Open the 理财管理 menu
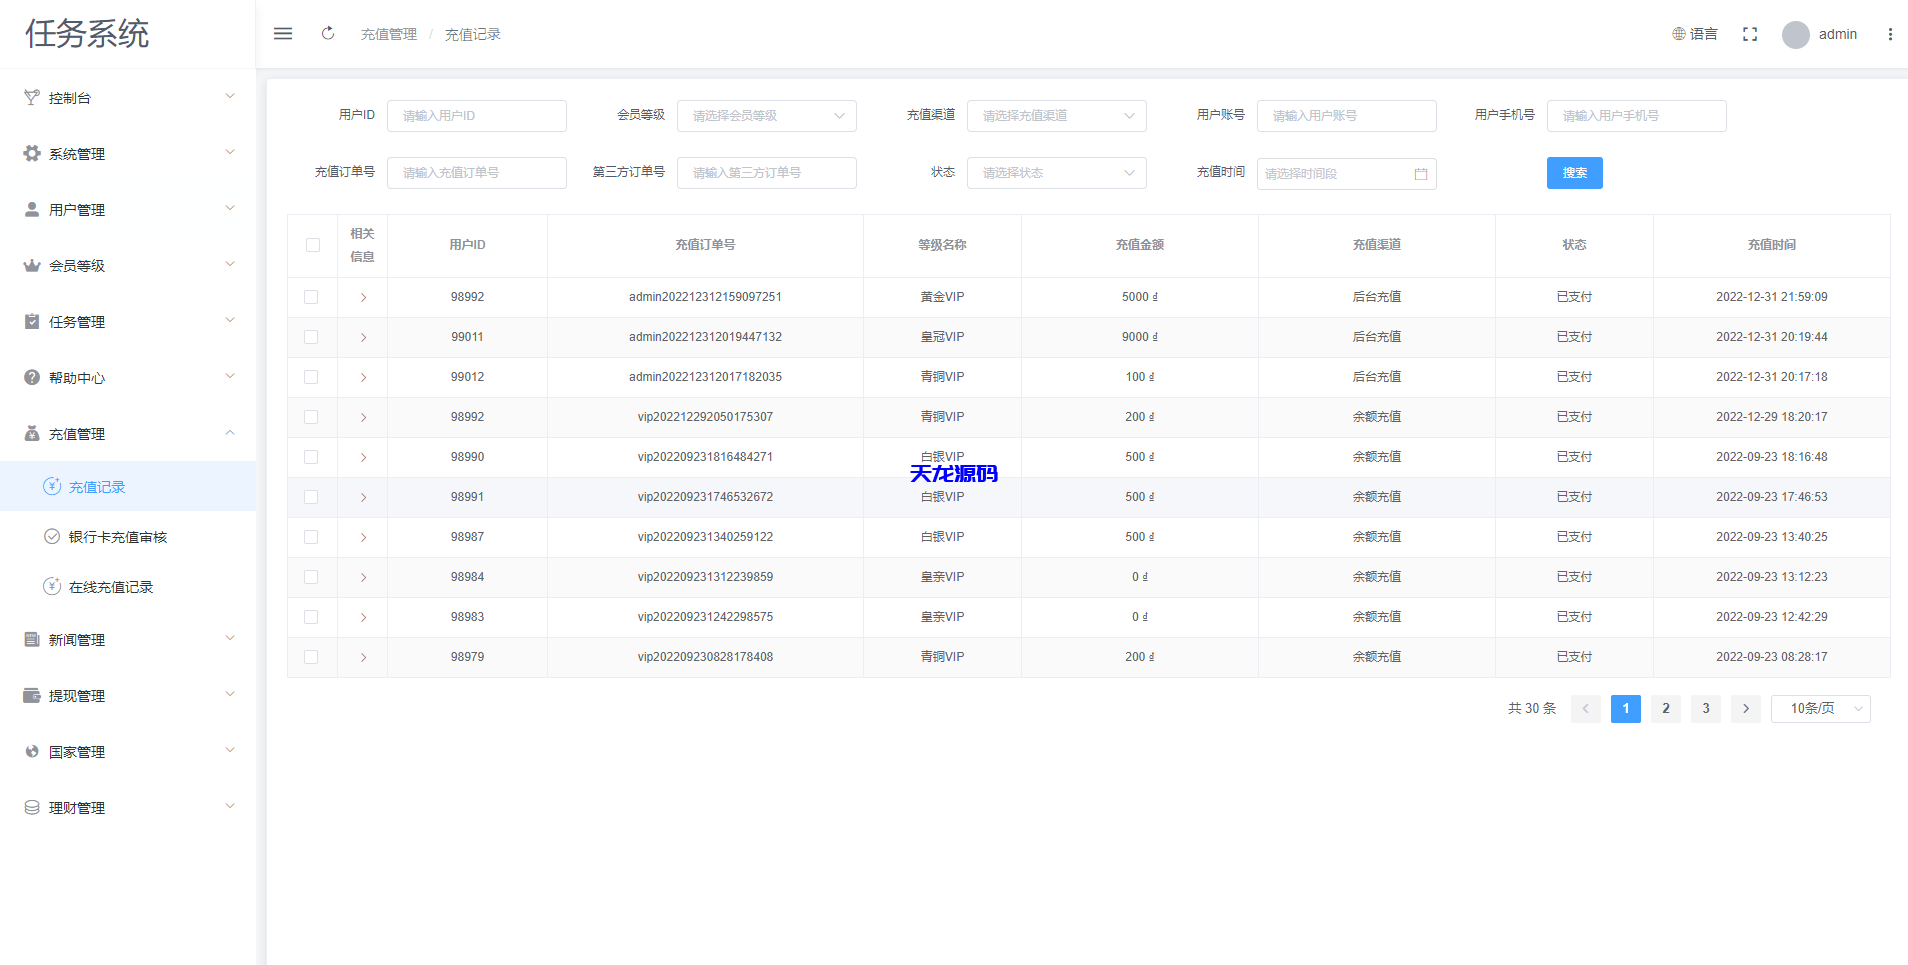The width and height of the screenshot is (1908, 965). 128,807
